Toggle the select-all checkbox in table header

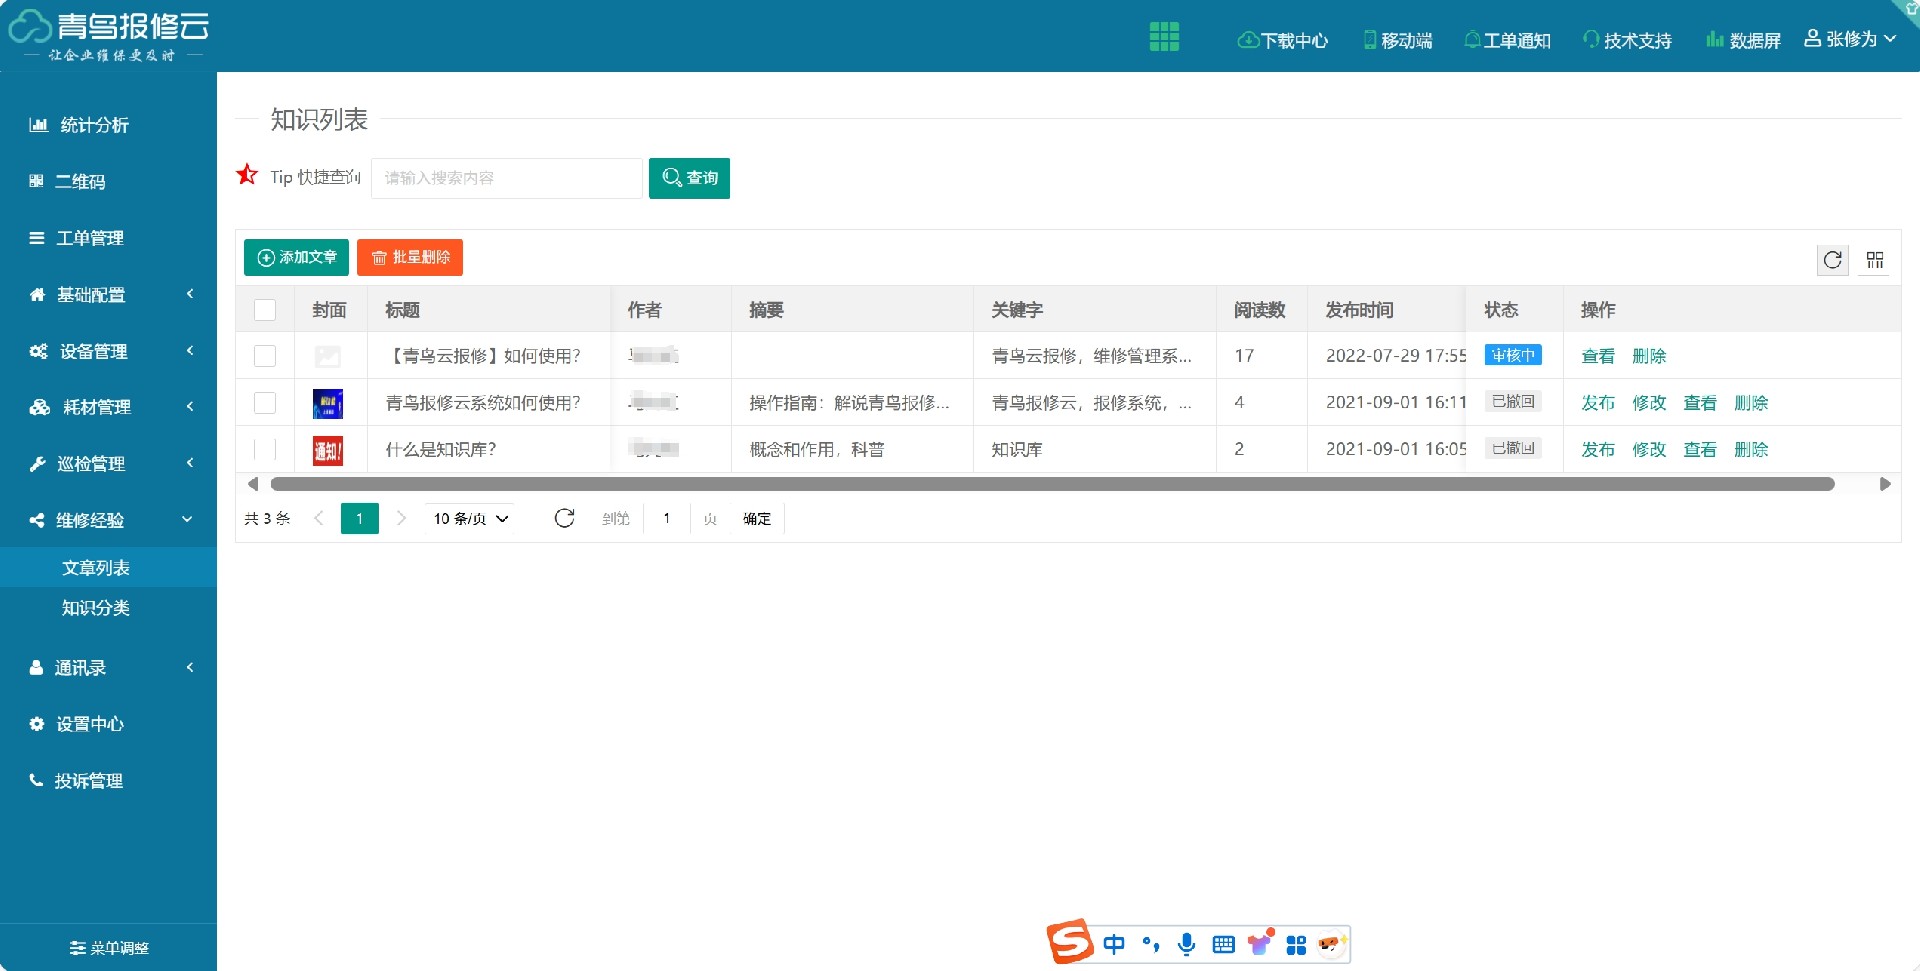(x=264, y=310)
